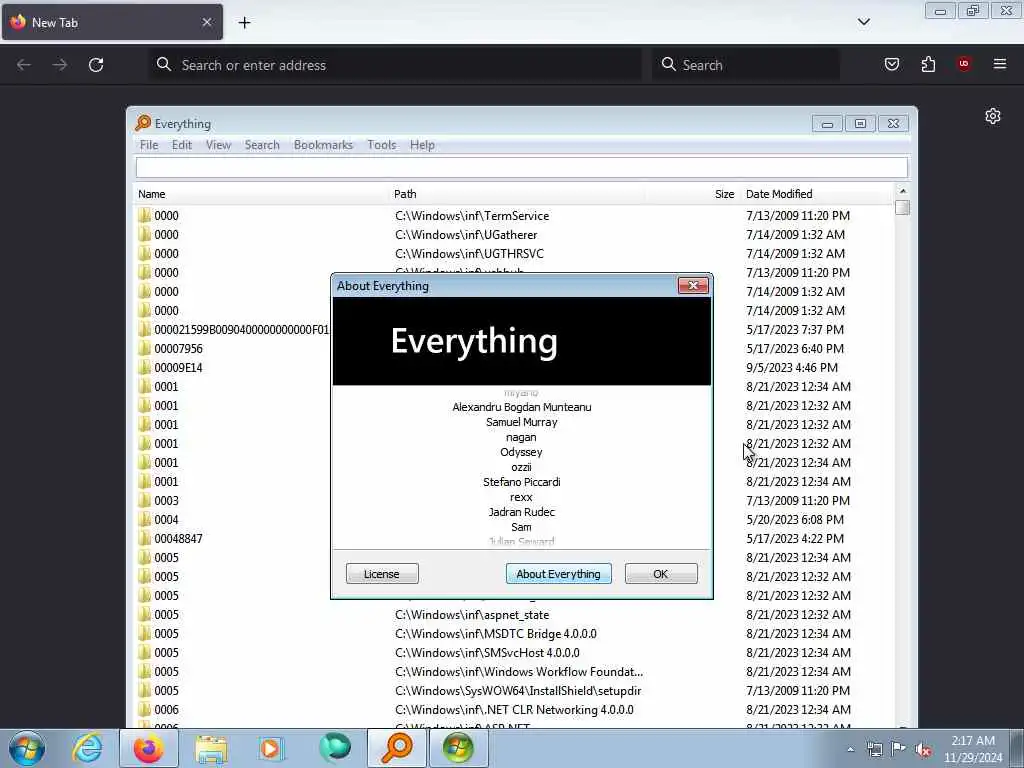Screen dimensions: 1024x768
Task: Open the Edit menu in Everything
Action: (x=182, y=145)
